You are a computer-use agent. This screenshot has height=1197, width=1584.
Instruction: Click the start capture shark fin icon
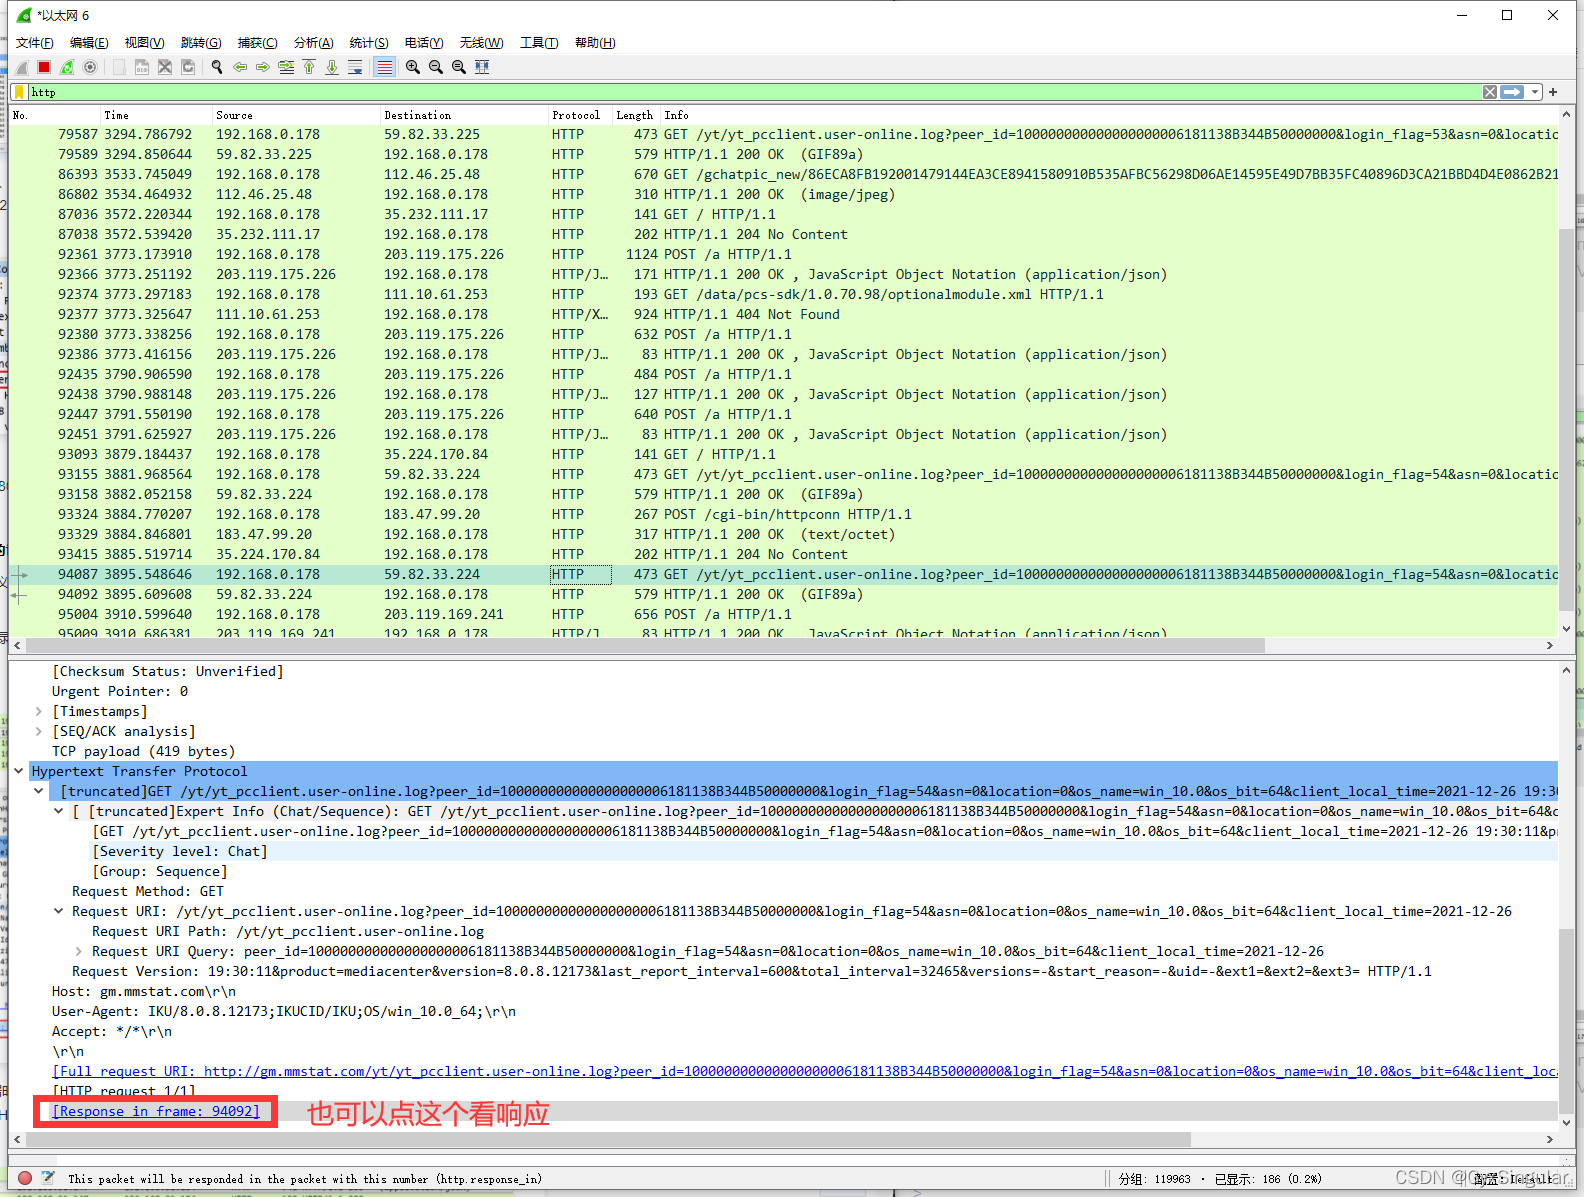point(22,67)
